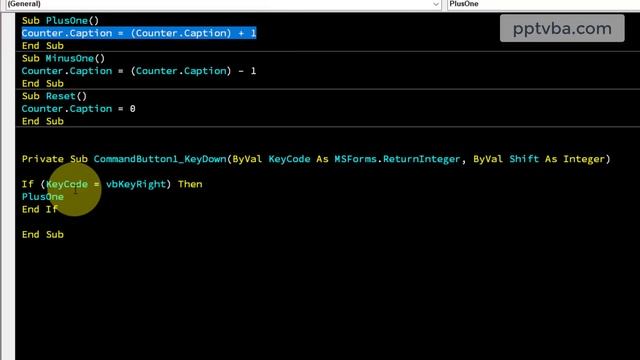Click the 'Sub MinusOne()' code line
This screenshot has width=640, height=360.
point(63,58)
